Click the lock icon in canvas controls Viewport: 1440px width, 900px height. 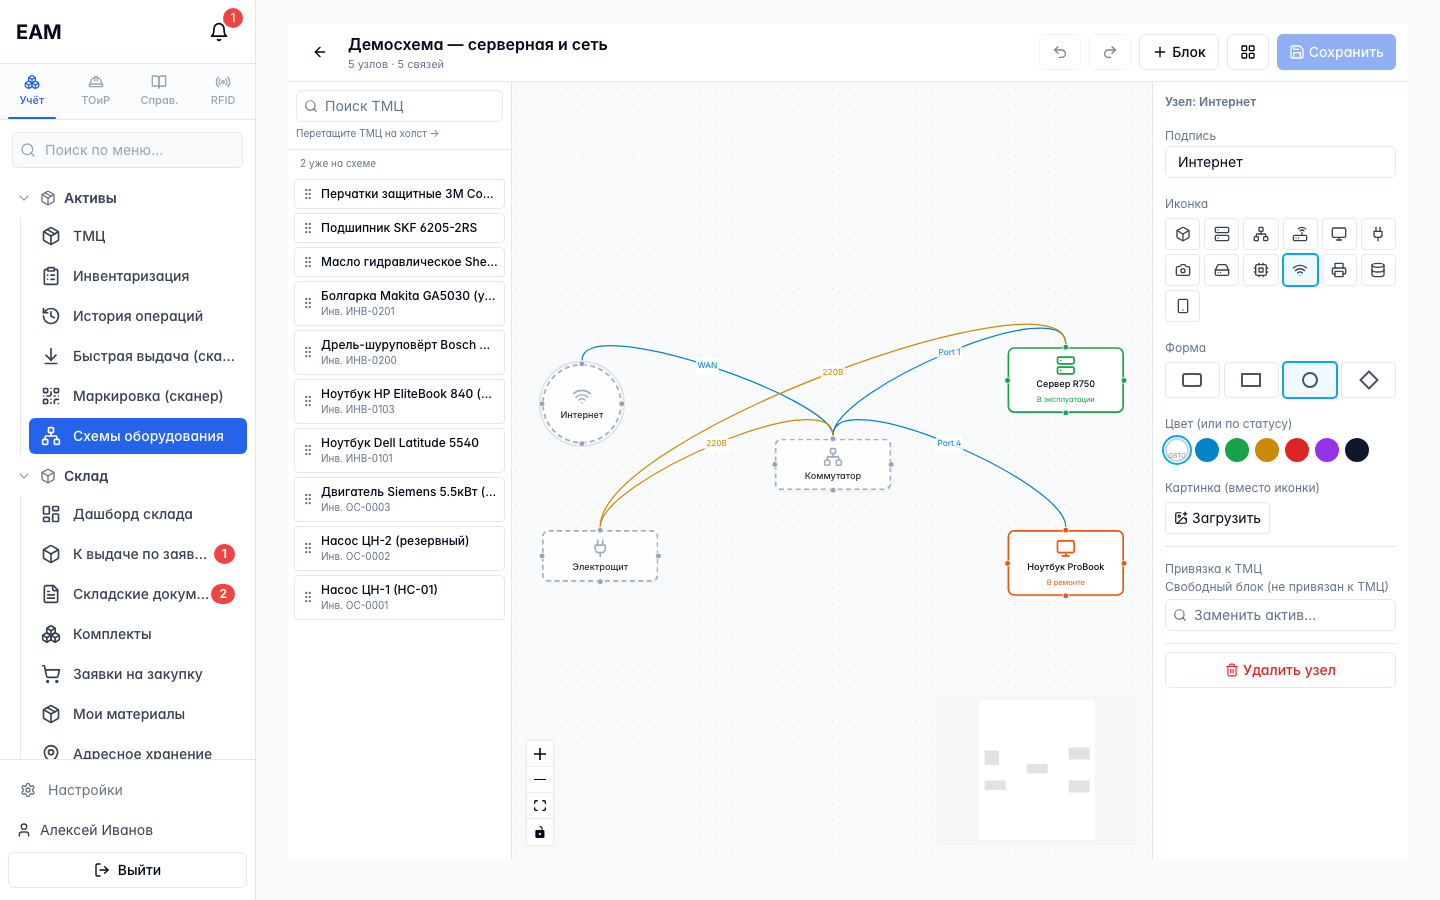coord(540,832)
